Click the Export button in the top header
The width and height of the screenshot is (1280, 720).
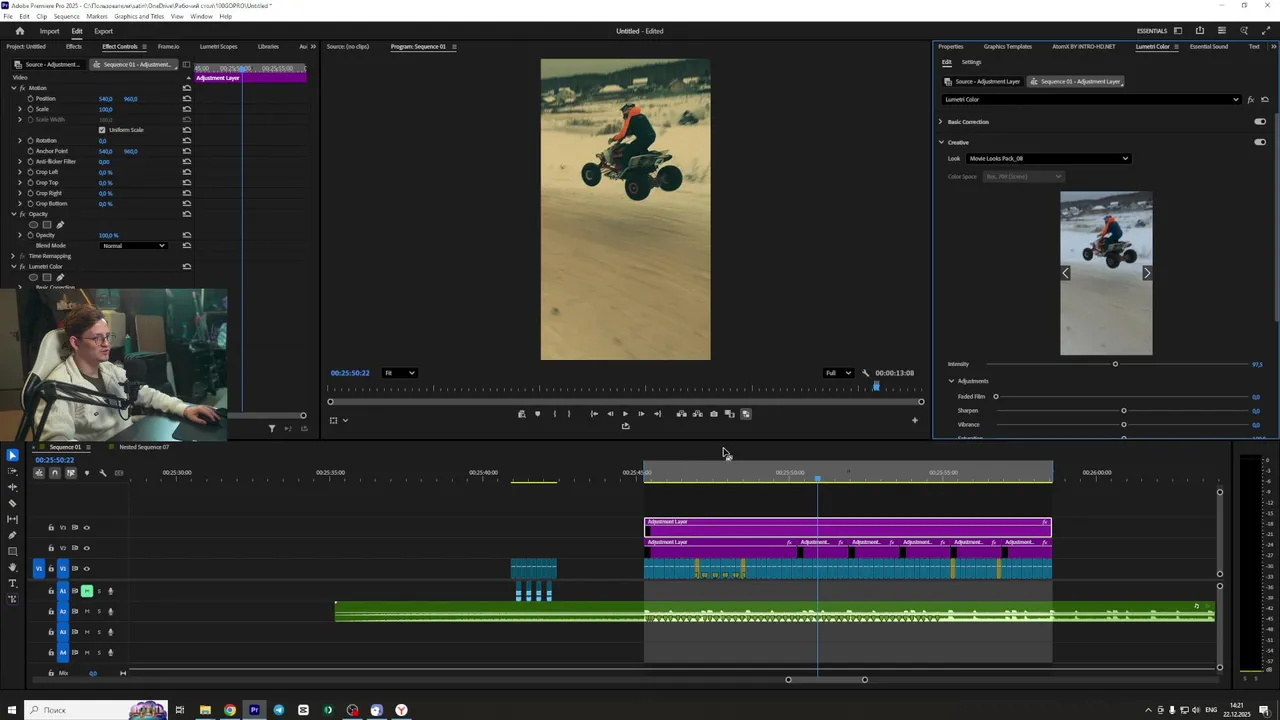click(103, 31)
